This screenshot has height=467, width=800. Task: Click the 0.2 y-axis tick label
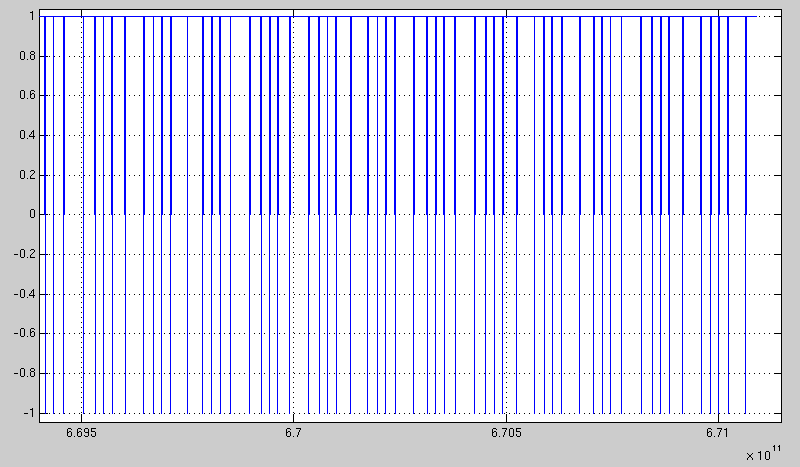(25, 175)
